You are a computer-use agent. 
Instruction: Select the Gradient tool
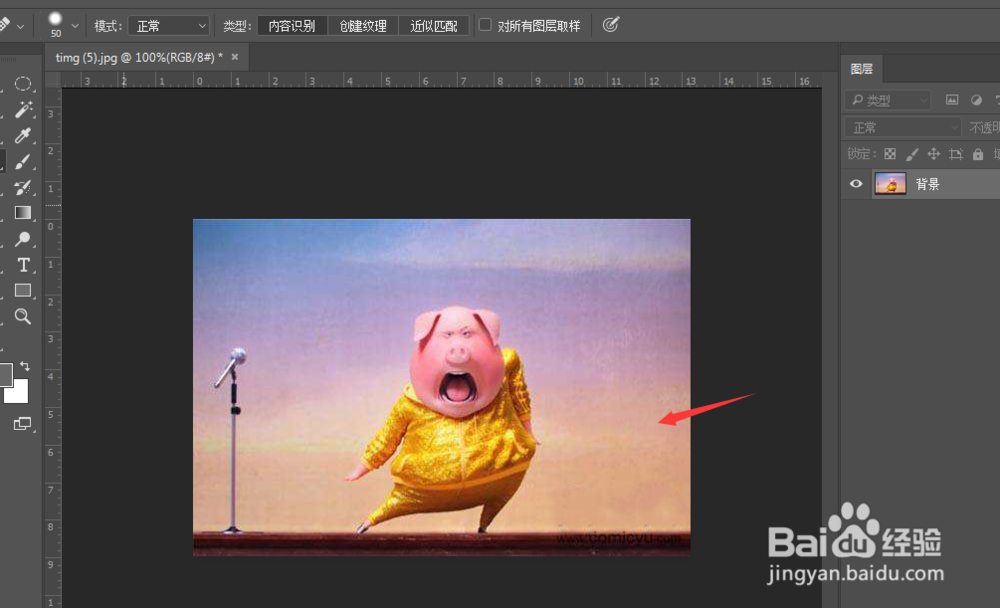tap(23, 212)
